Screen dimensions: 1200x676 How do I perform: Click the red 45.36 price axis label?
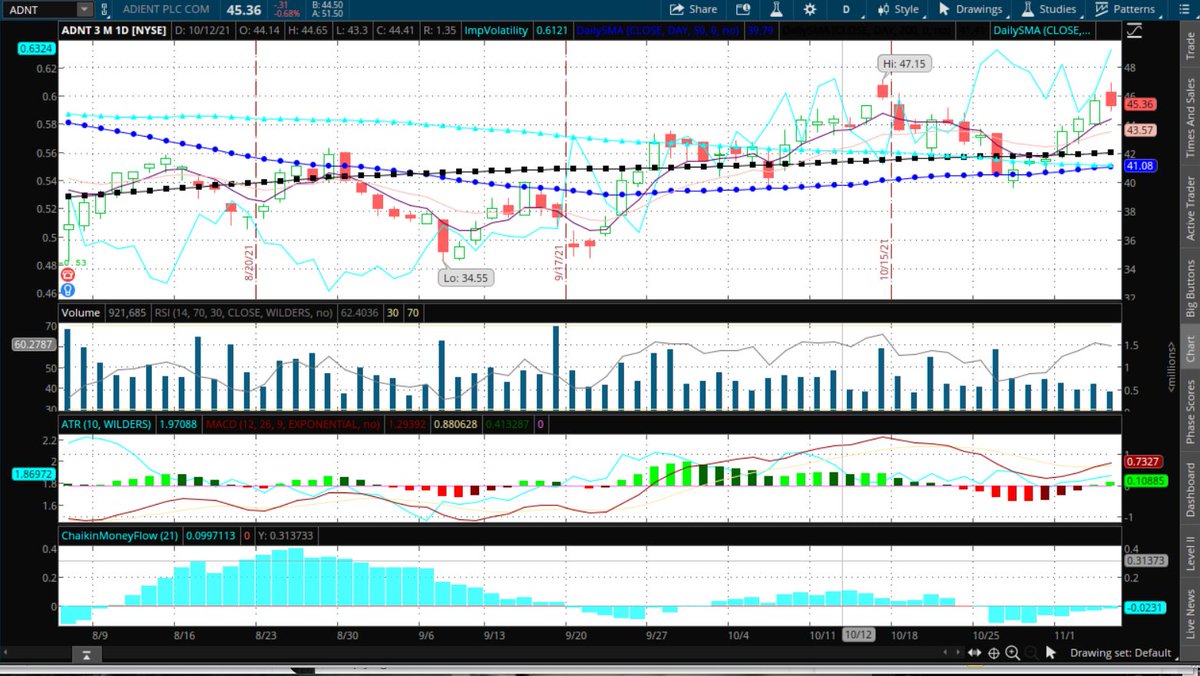coord(1140,104)
